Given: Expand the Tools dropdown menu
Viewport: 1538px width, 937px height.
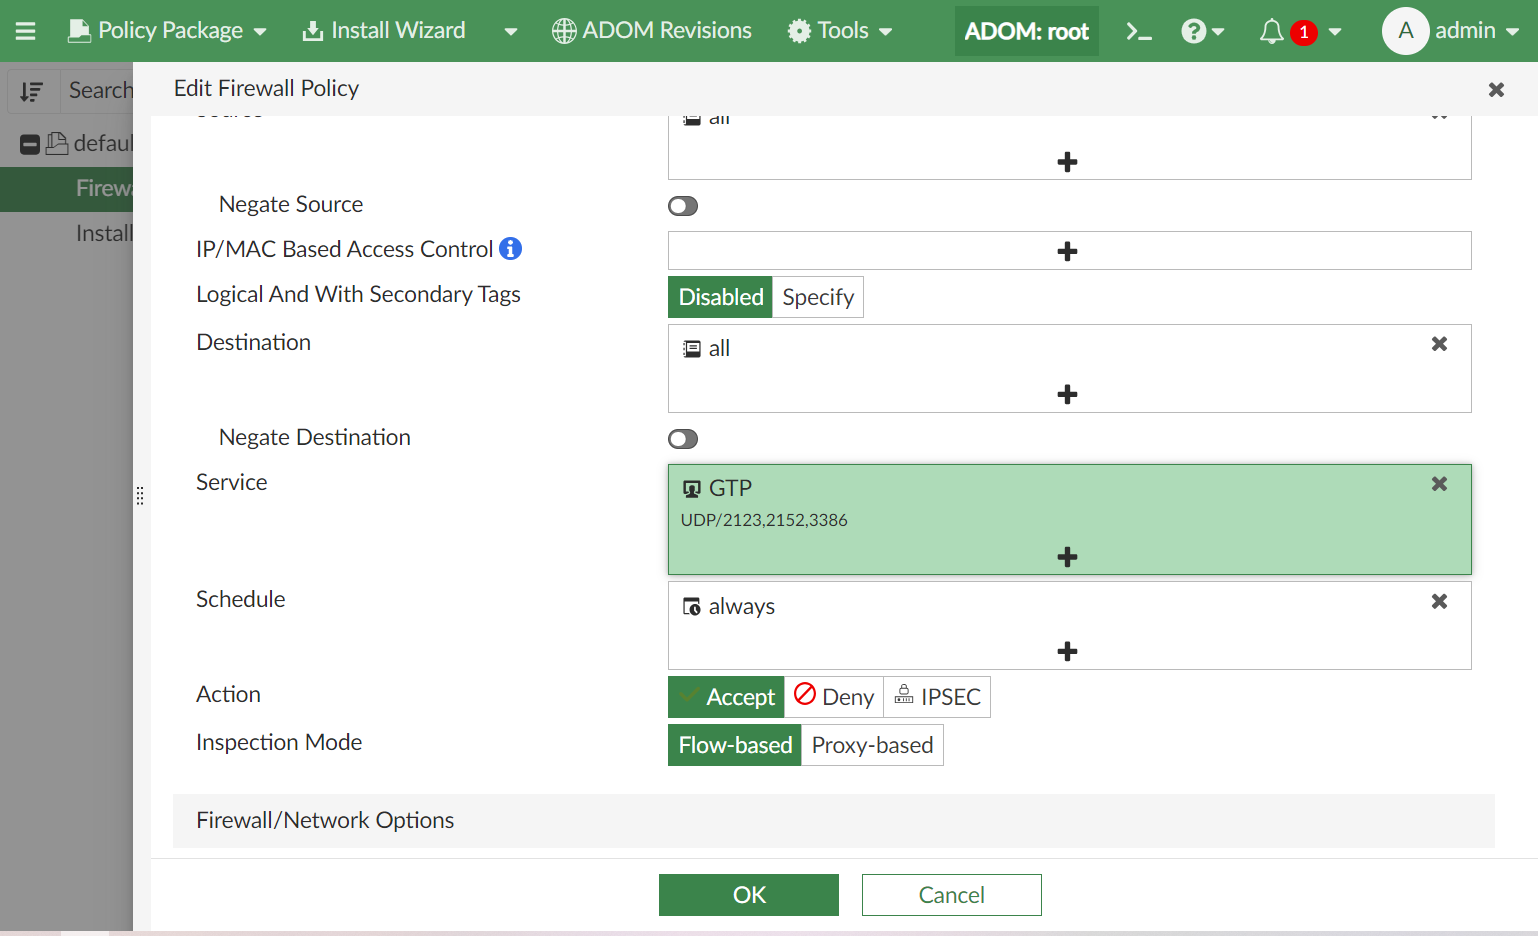Looking at the screenshot, I should [840, 31].
